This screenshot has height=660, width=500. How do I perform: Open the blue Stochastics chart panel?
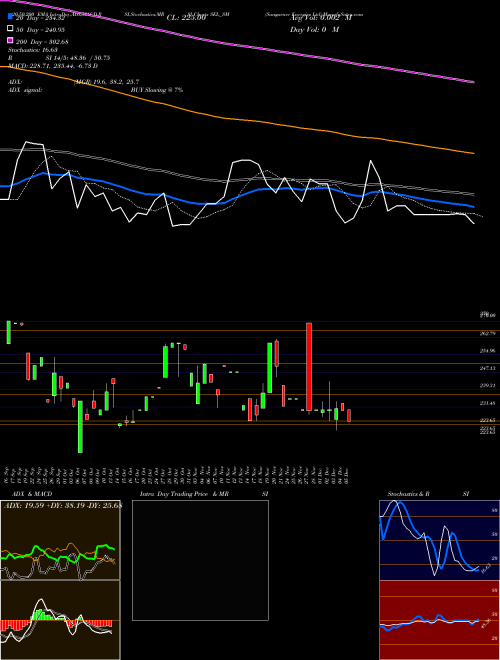439,540
